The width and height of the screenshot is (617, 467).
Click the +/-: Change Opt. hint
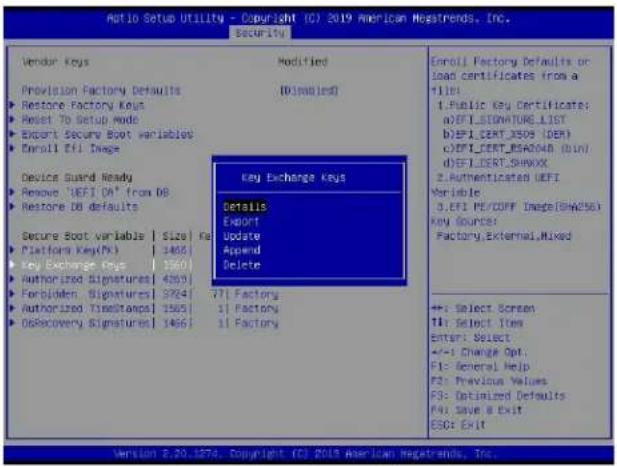(479, 352)
